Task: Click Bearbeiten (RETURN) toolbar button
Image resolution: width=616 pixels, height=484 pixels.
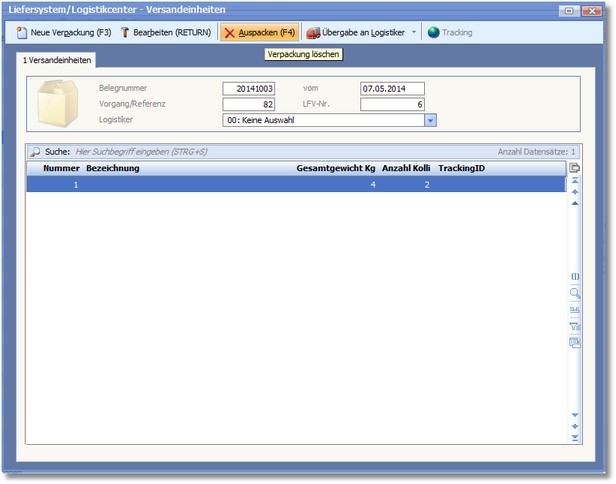Action: pyautogui.click(x=165, y=32)
